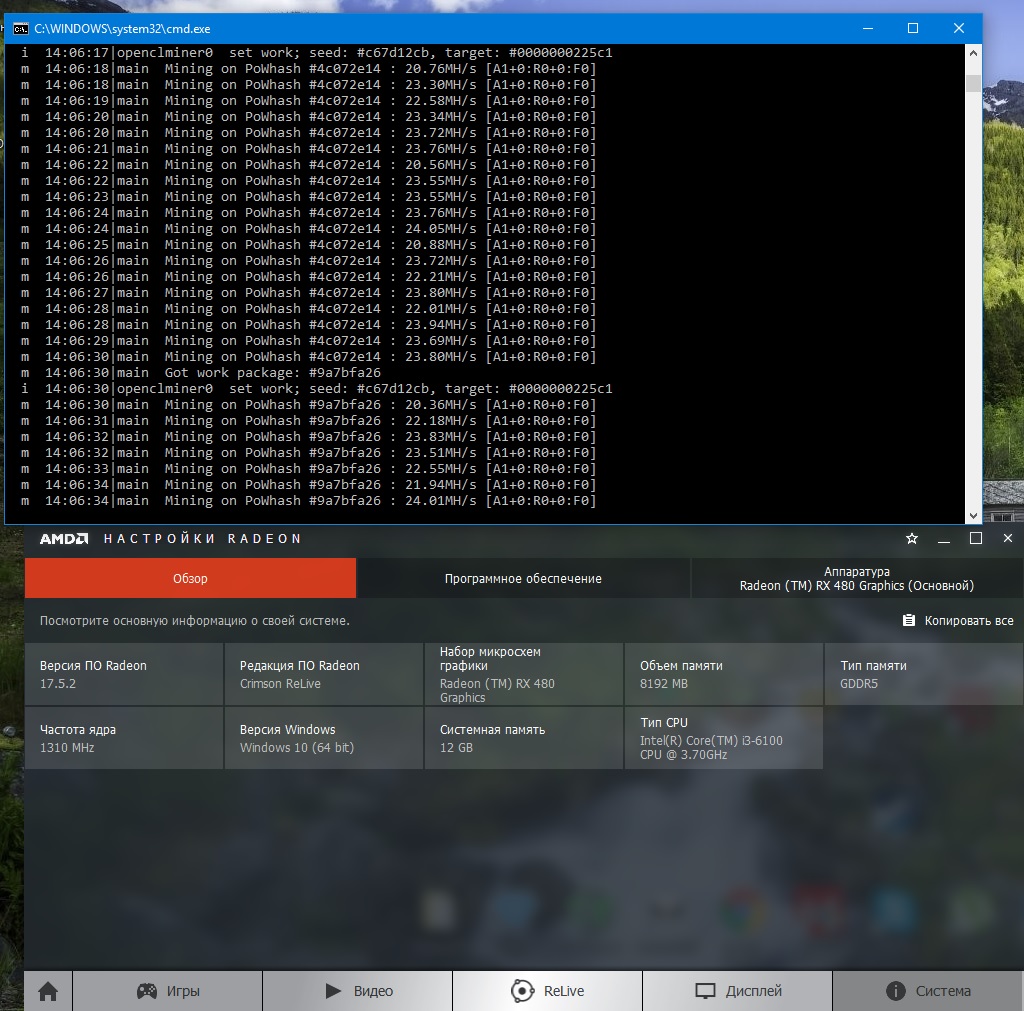The height and width of the screenshot is (1011, 1024).
Task: Maximize the cmd.exe window
Action: point(913,28)
